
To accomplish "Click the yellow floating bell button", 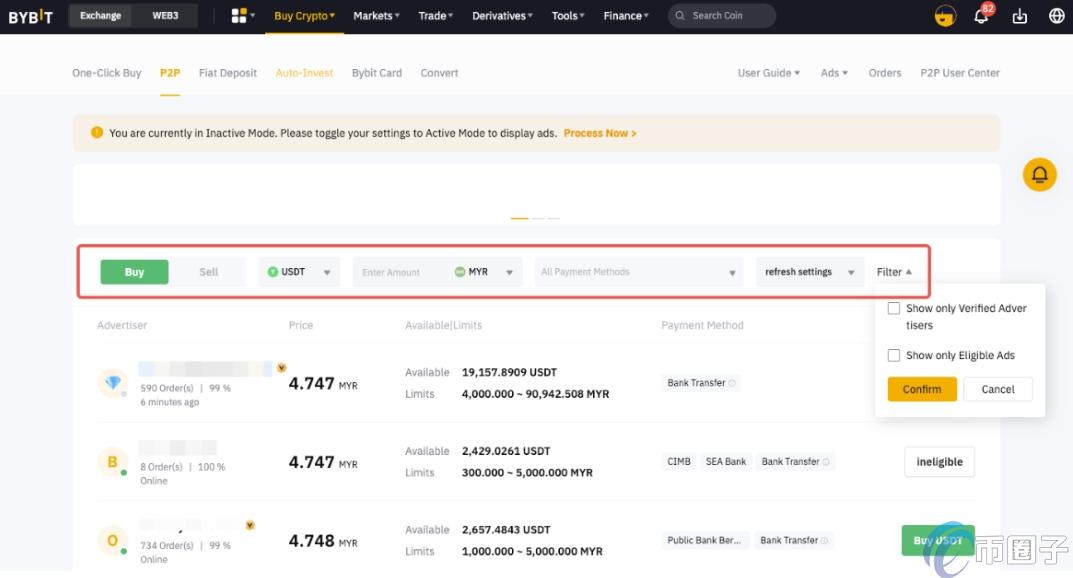I will [1039, 175].
